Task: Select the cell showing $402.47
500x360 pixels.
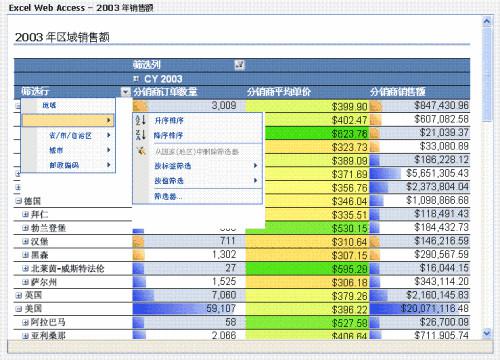Action: (317, 119)
